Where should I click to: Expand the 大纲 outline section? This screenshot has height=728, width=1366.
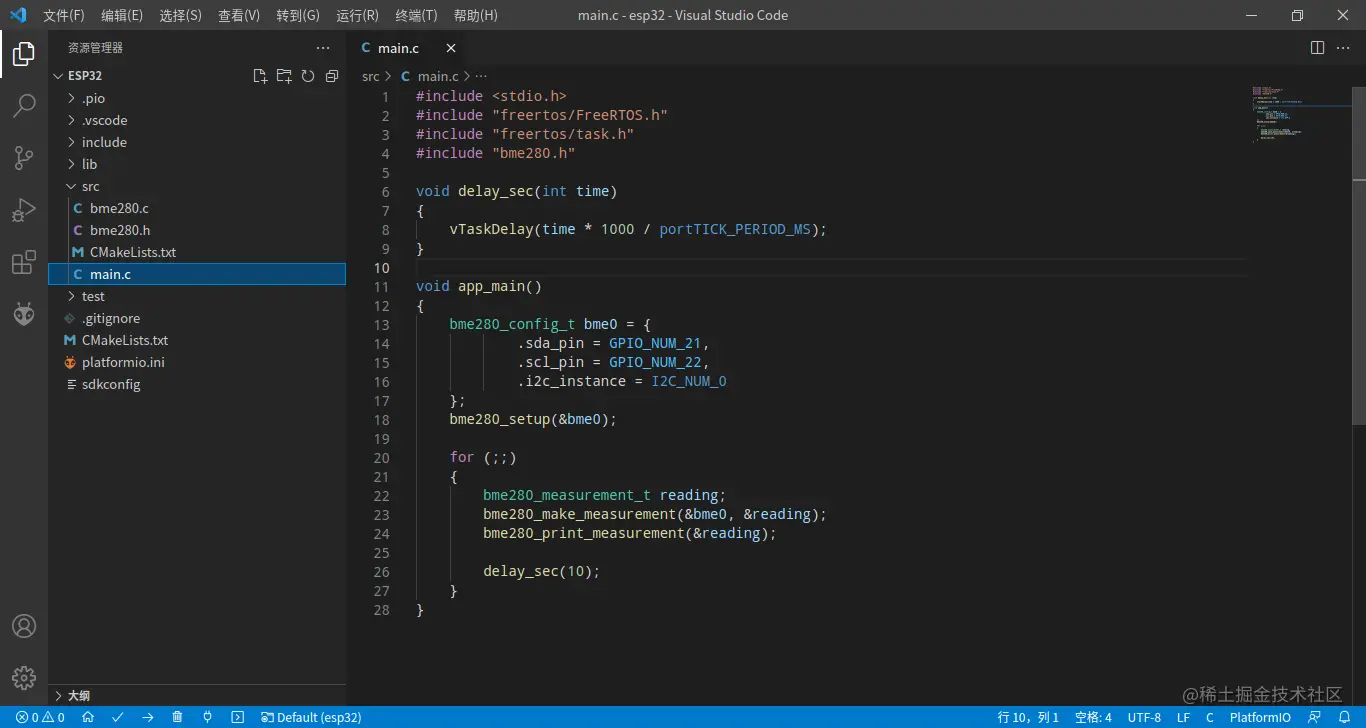tap(78, 695)
